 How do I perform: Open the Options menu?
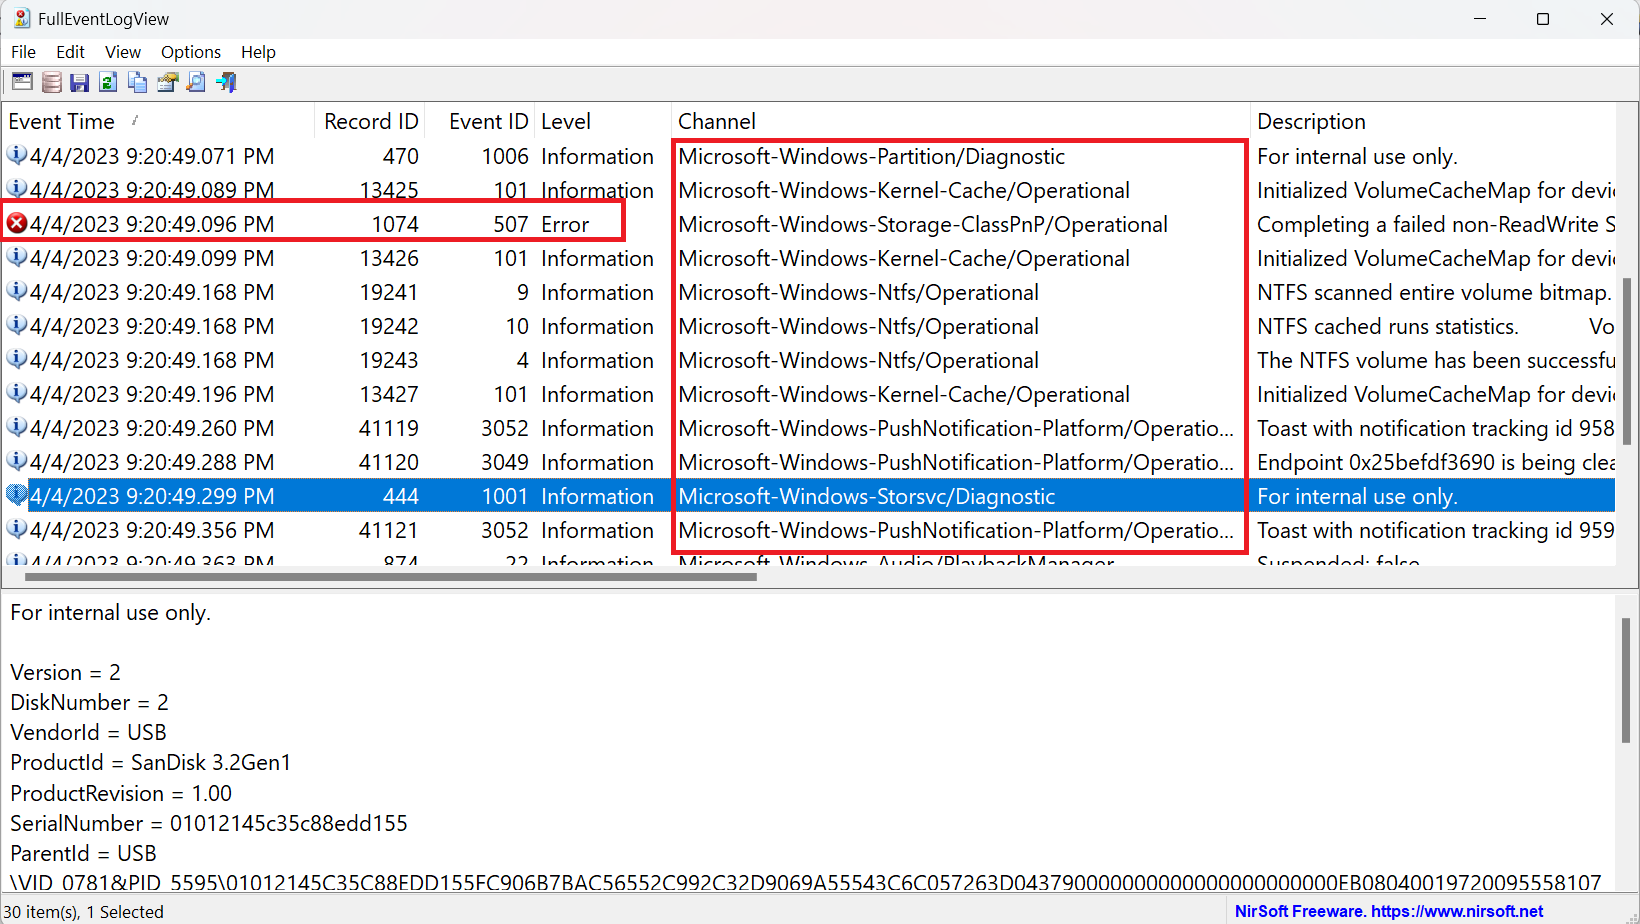pos(191,52)
